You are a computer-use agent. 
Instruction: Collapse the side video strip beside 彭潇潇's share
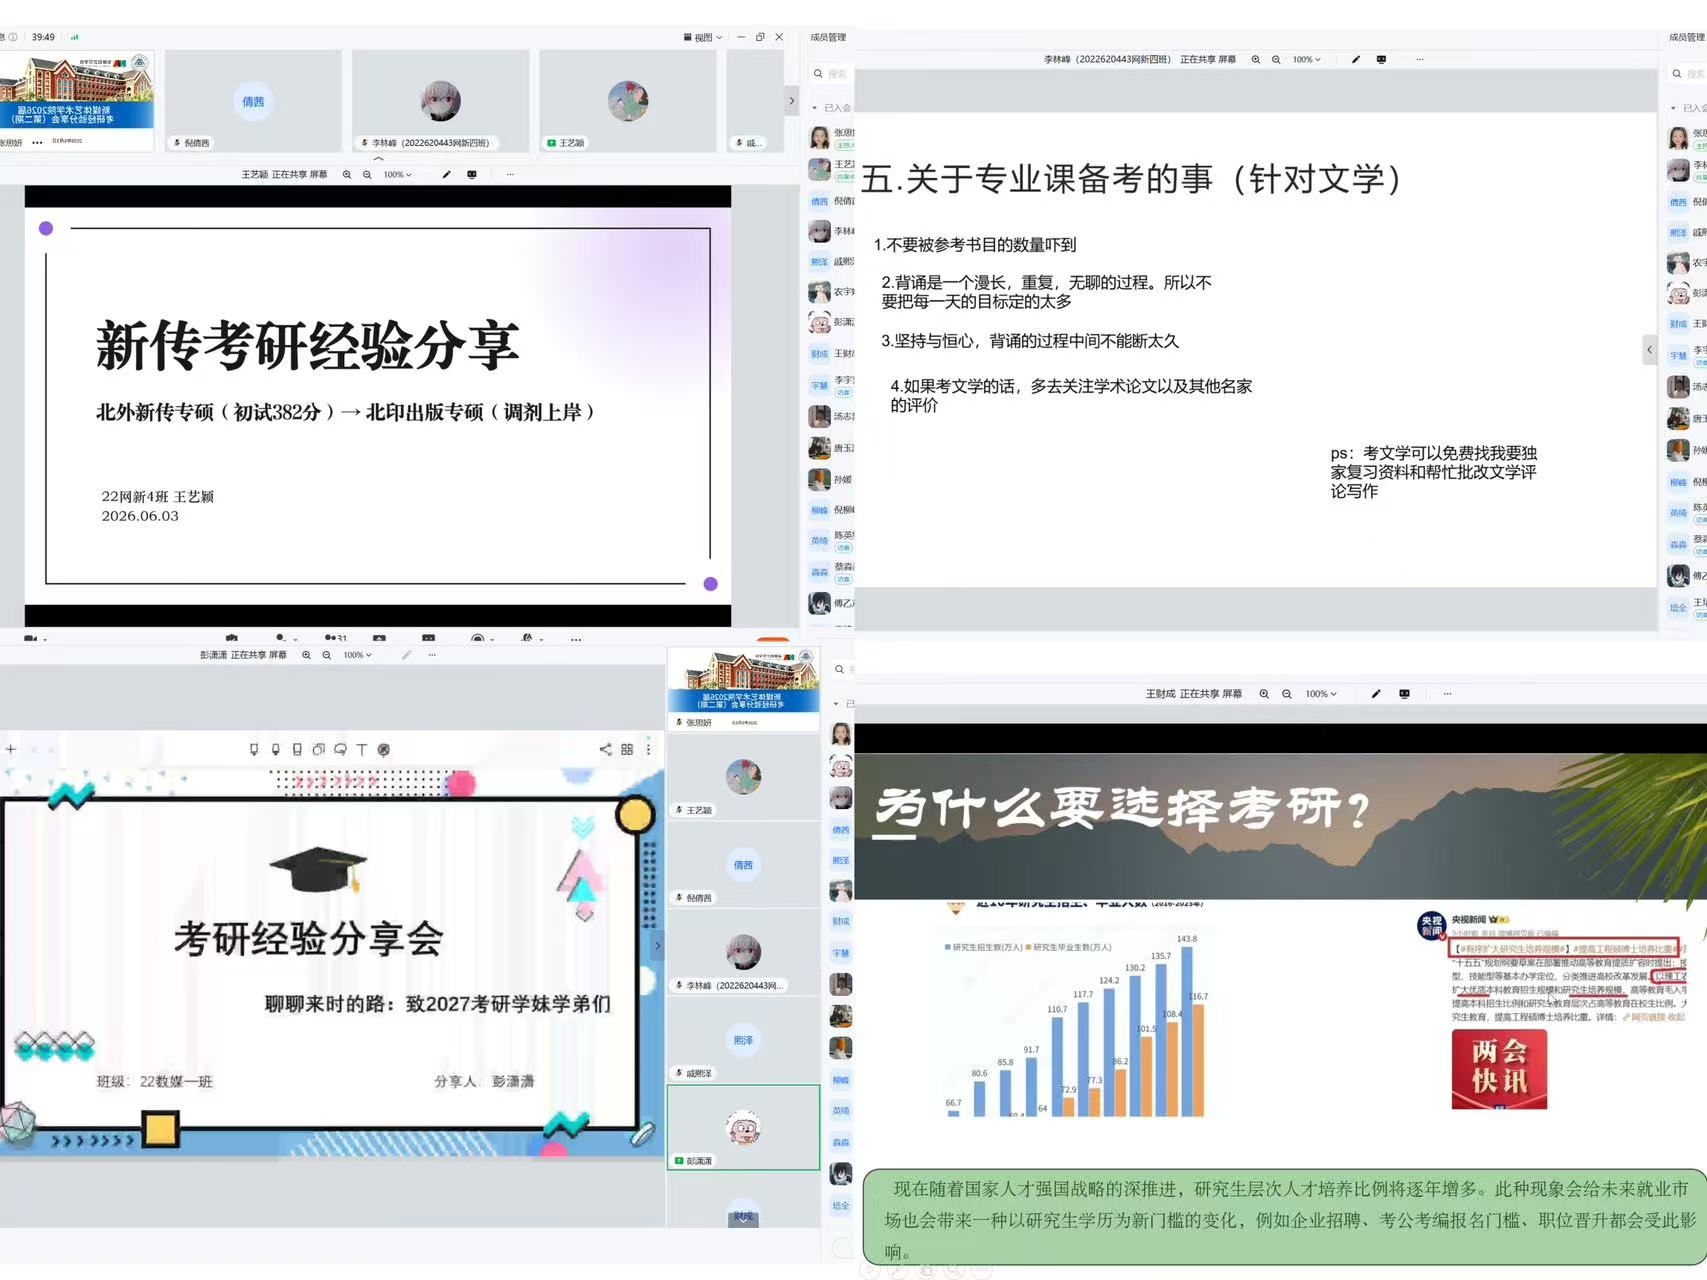click(657, 945)
